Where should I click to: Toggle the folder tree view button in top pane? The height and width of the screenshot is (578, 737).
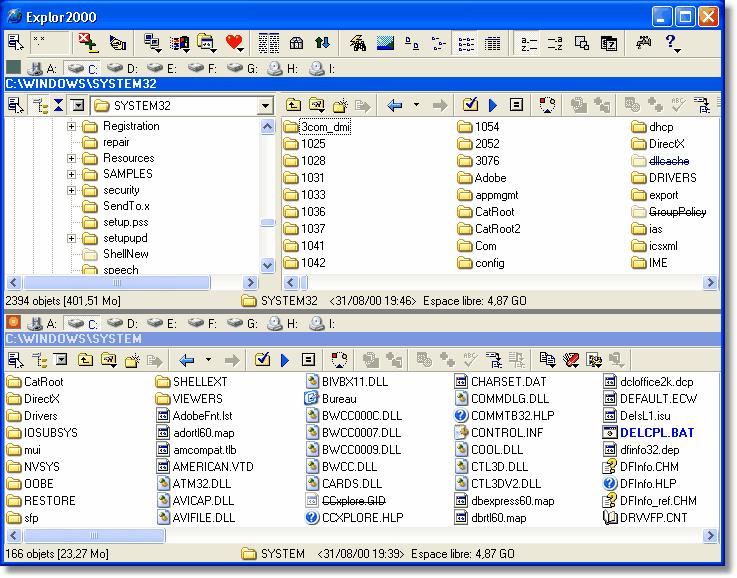click(x=41, y=105)
